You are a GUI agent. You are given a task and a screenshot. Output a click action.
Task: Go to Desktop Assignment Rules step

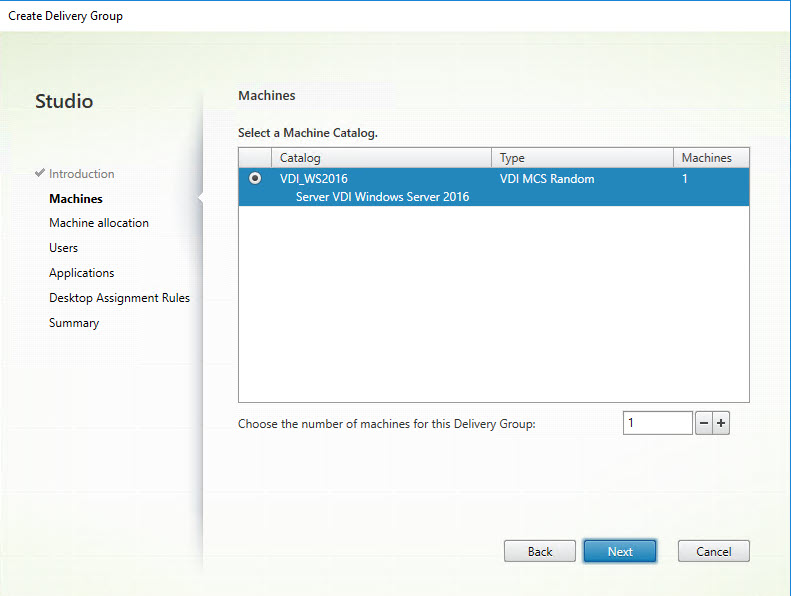(119, 298)
